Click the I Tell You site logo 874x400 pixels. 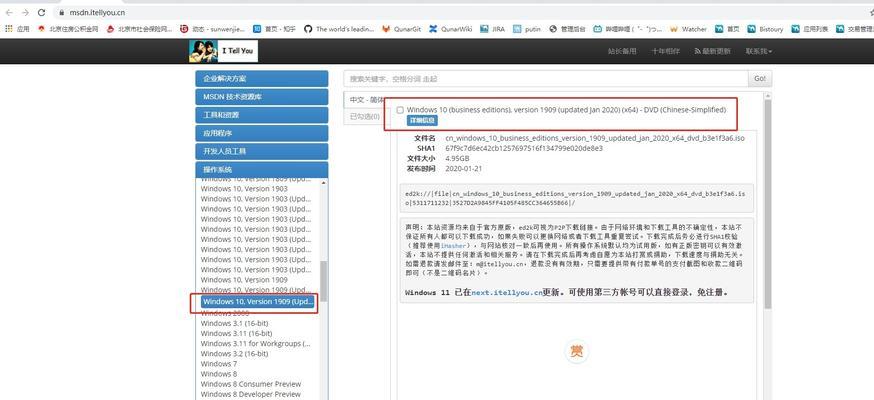click(224, 51)
